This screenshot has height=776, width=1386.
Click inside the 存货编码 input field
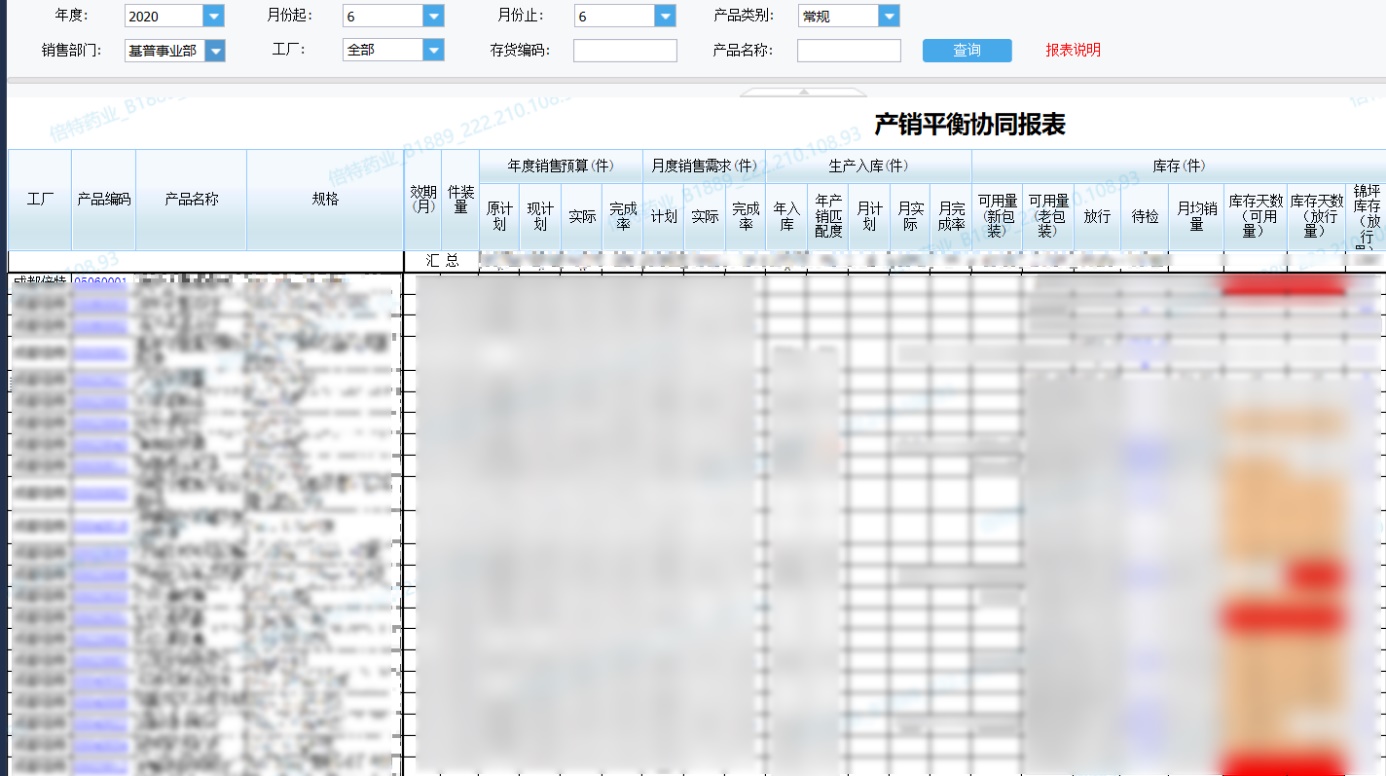tap(624, 49)
